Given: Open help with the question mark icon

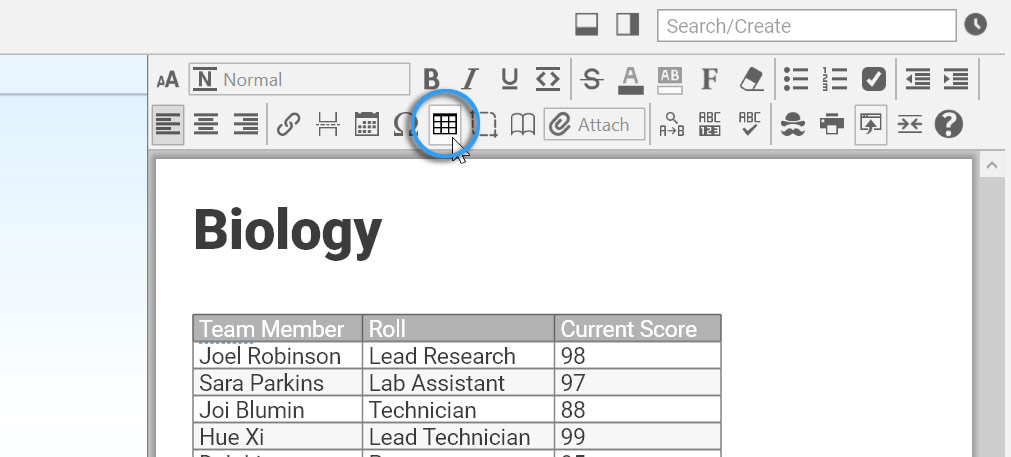Looking at the screenshot, I should click(x=948, y=125).
